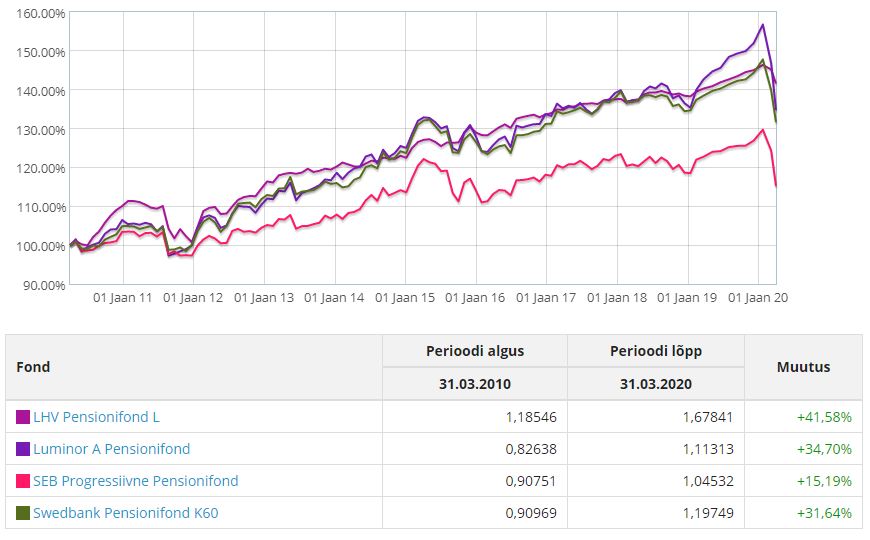Click the 01 Jaan 11 x-axis label

123,298
